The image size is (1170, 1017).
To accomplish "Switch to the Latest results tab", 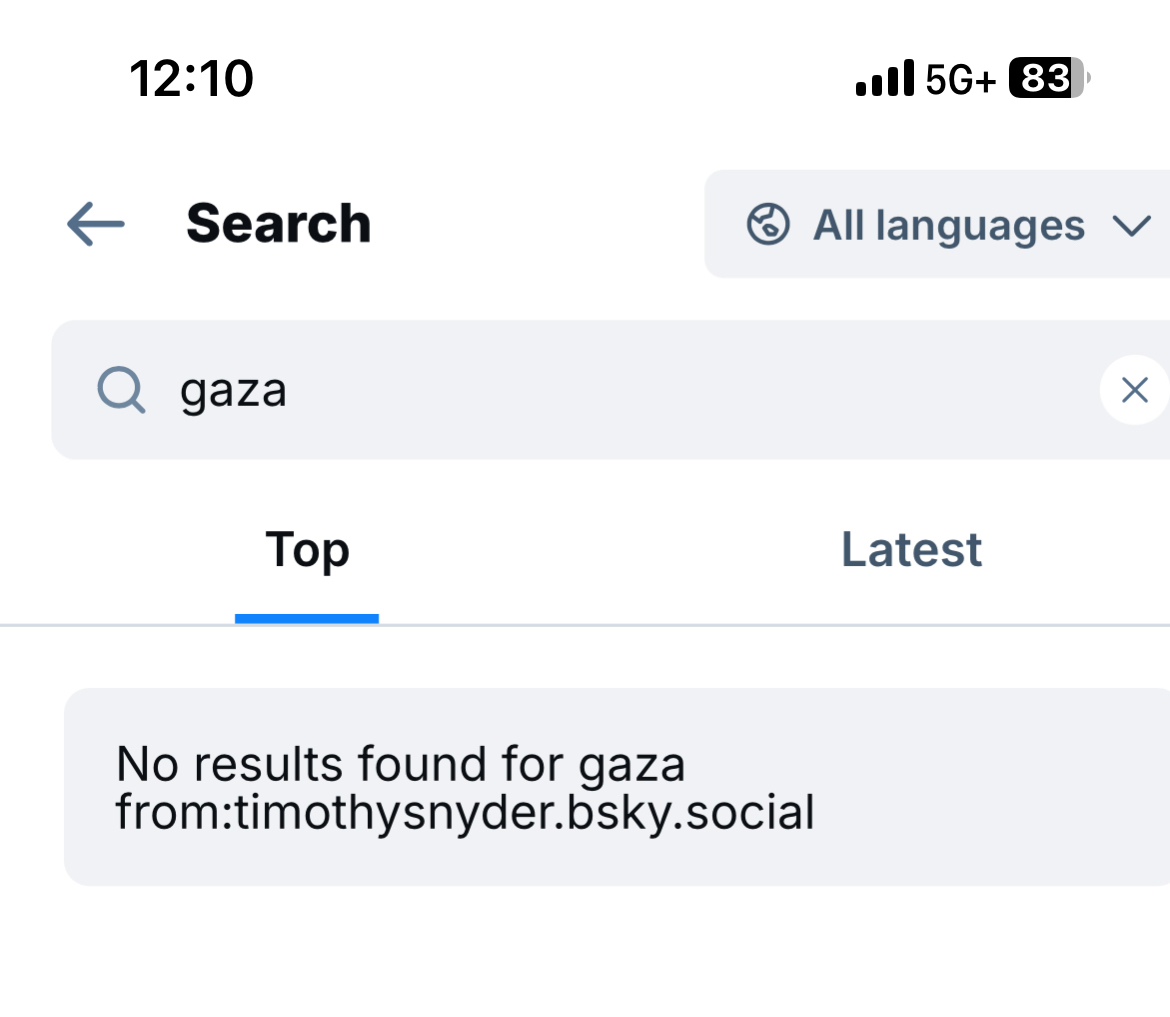I will click(x=911, y=550).
